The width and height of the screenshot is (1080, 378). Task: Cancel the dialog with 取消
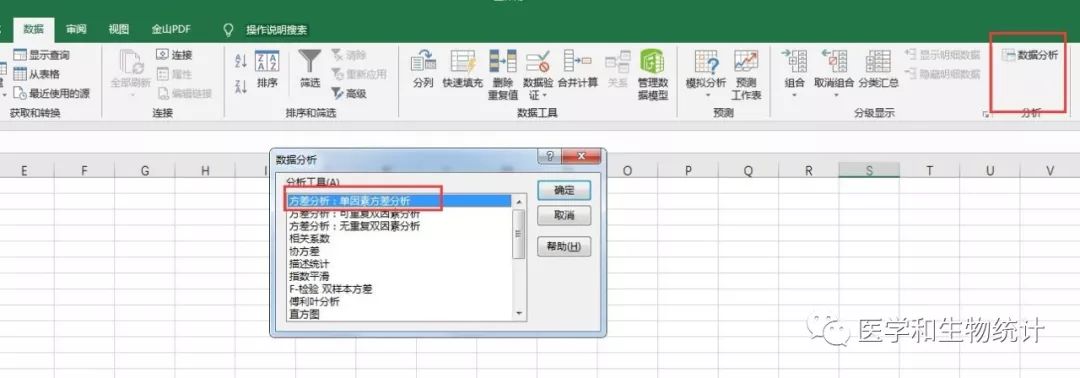563,216
